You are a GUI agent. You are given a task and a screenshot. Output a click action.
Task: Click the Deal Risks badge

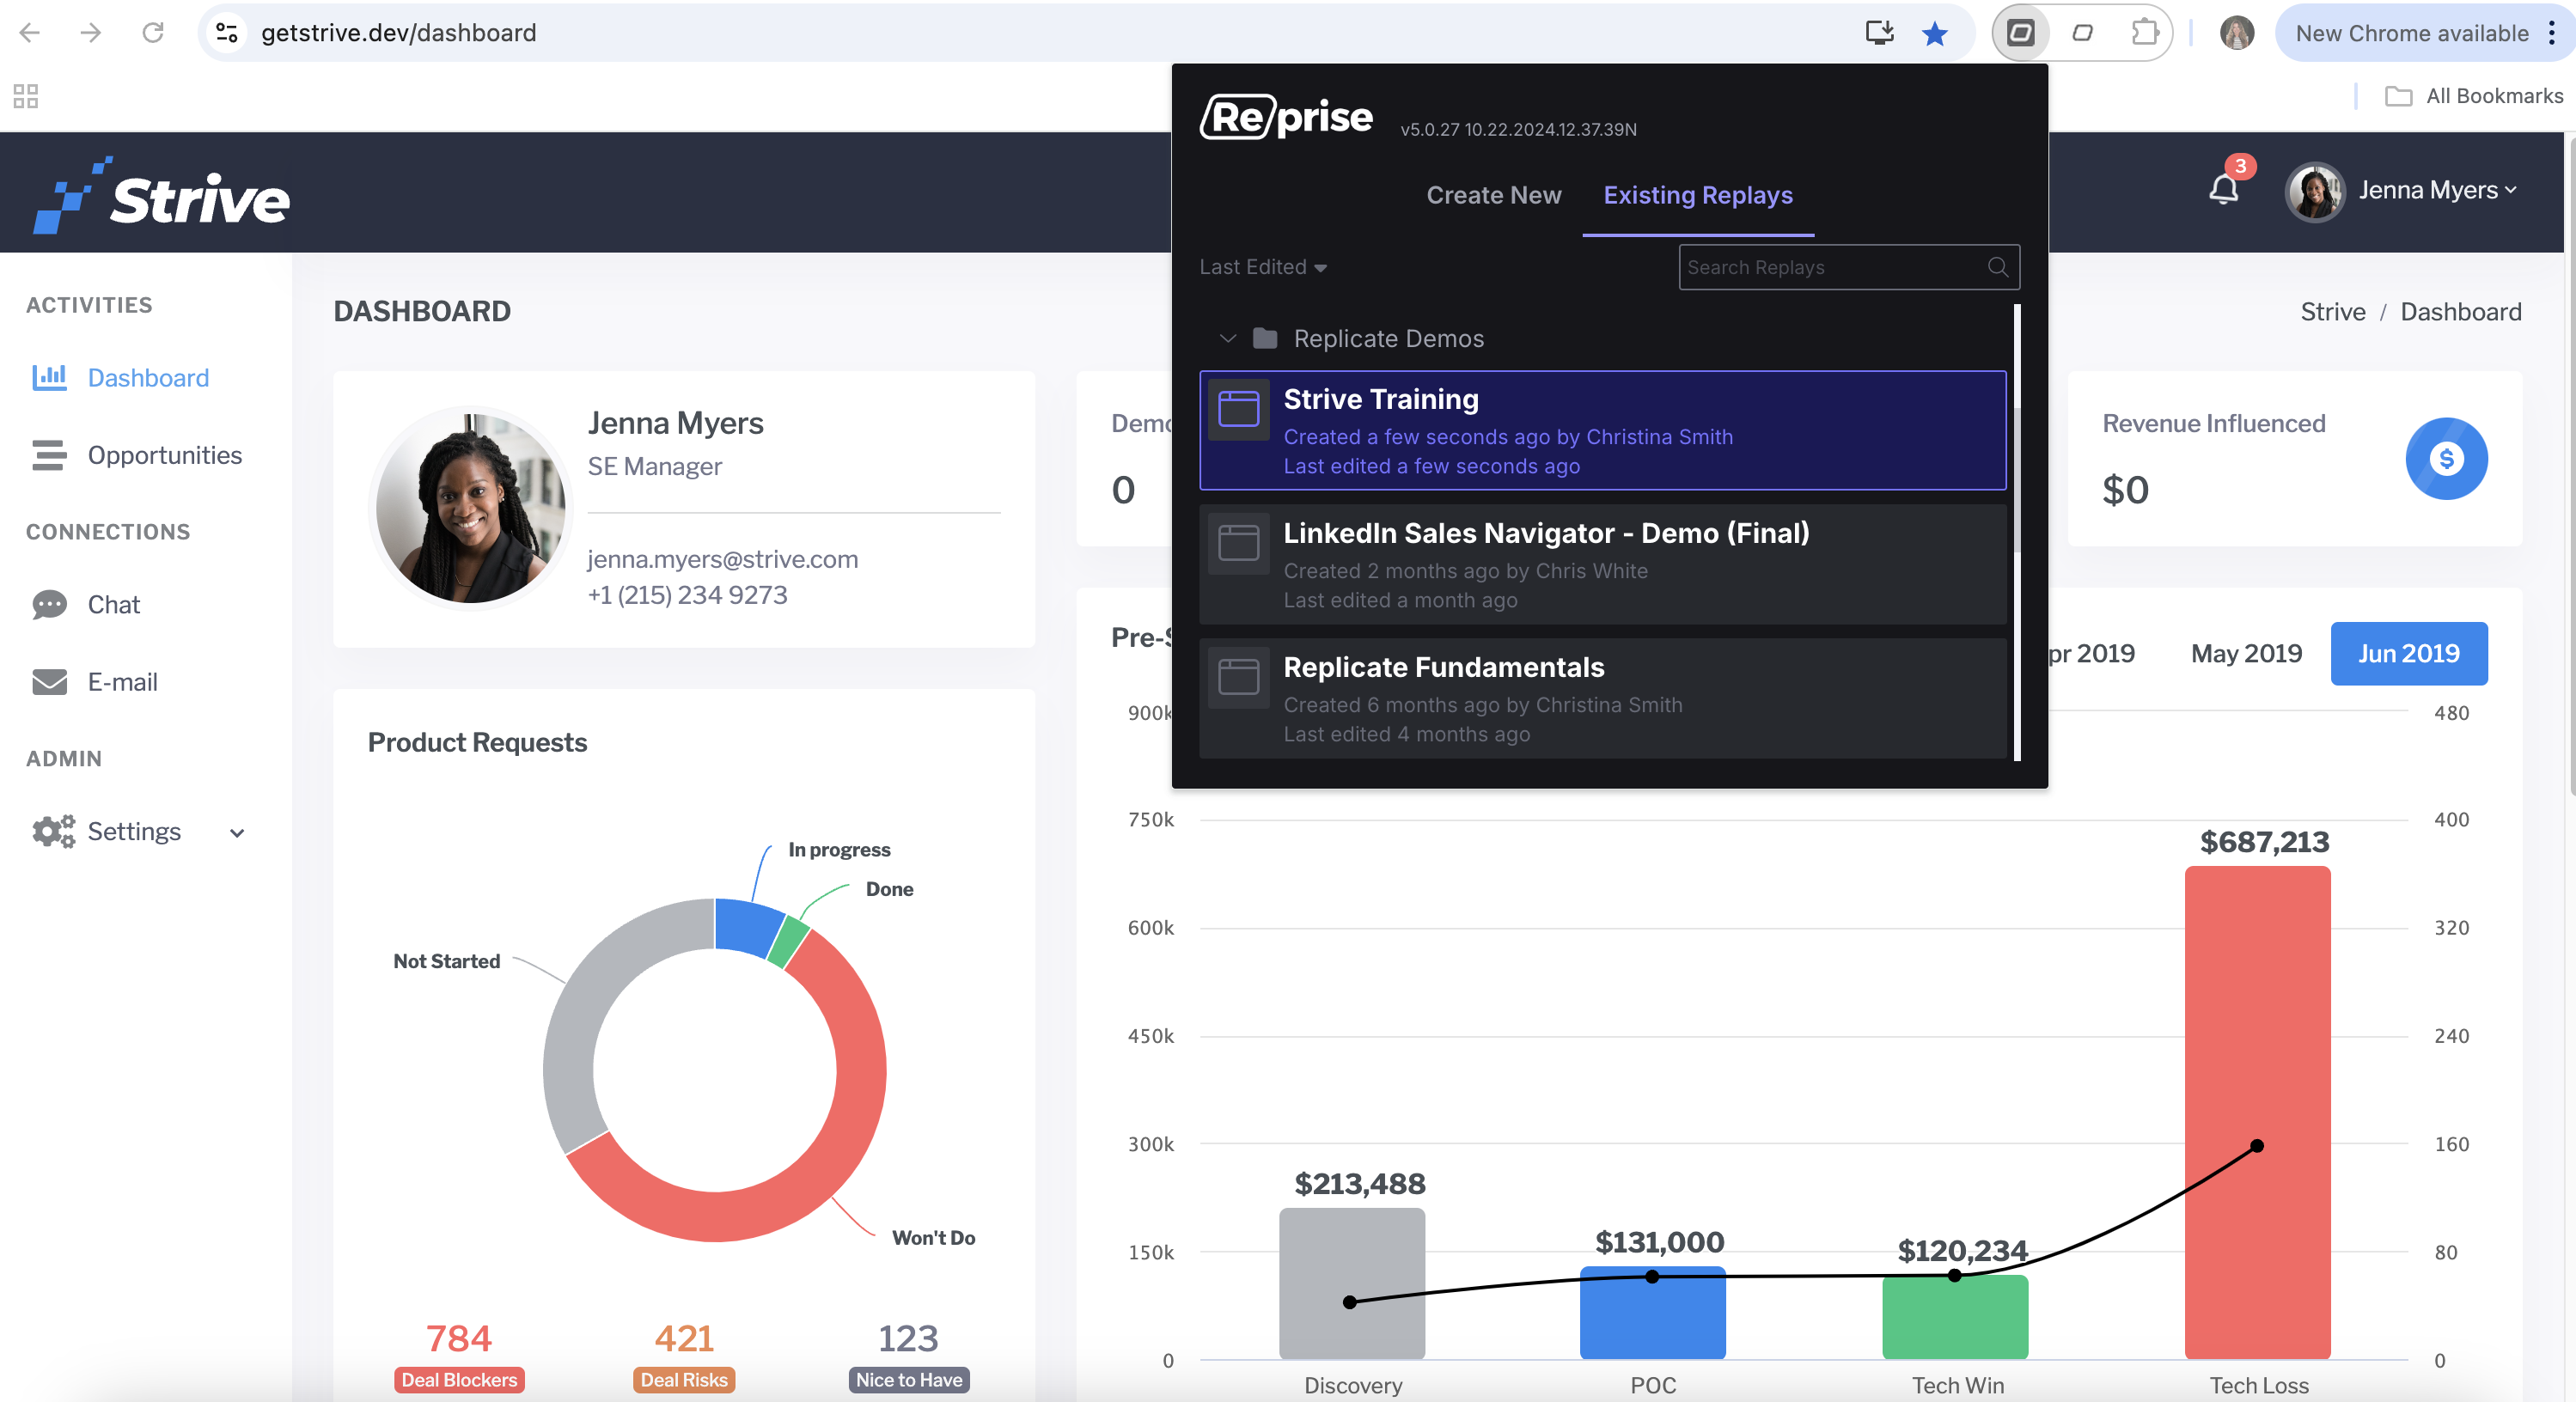click(x=684, y=1379)
